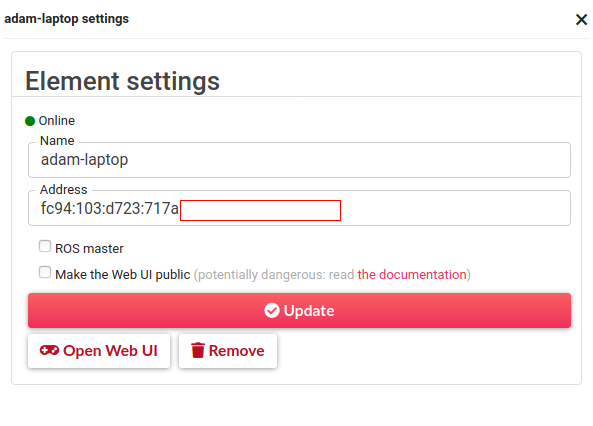Image resolution: width=593 pixels, height=426 pixels.
Task: Click the ROS master label text
Action: coord(89,249)
